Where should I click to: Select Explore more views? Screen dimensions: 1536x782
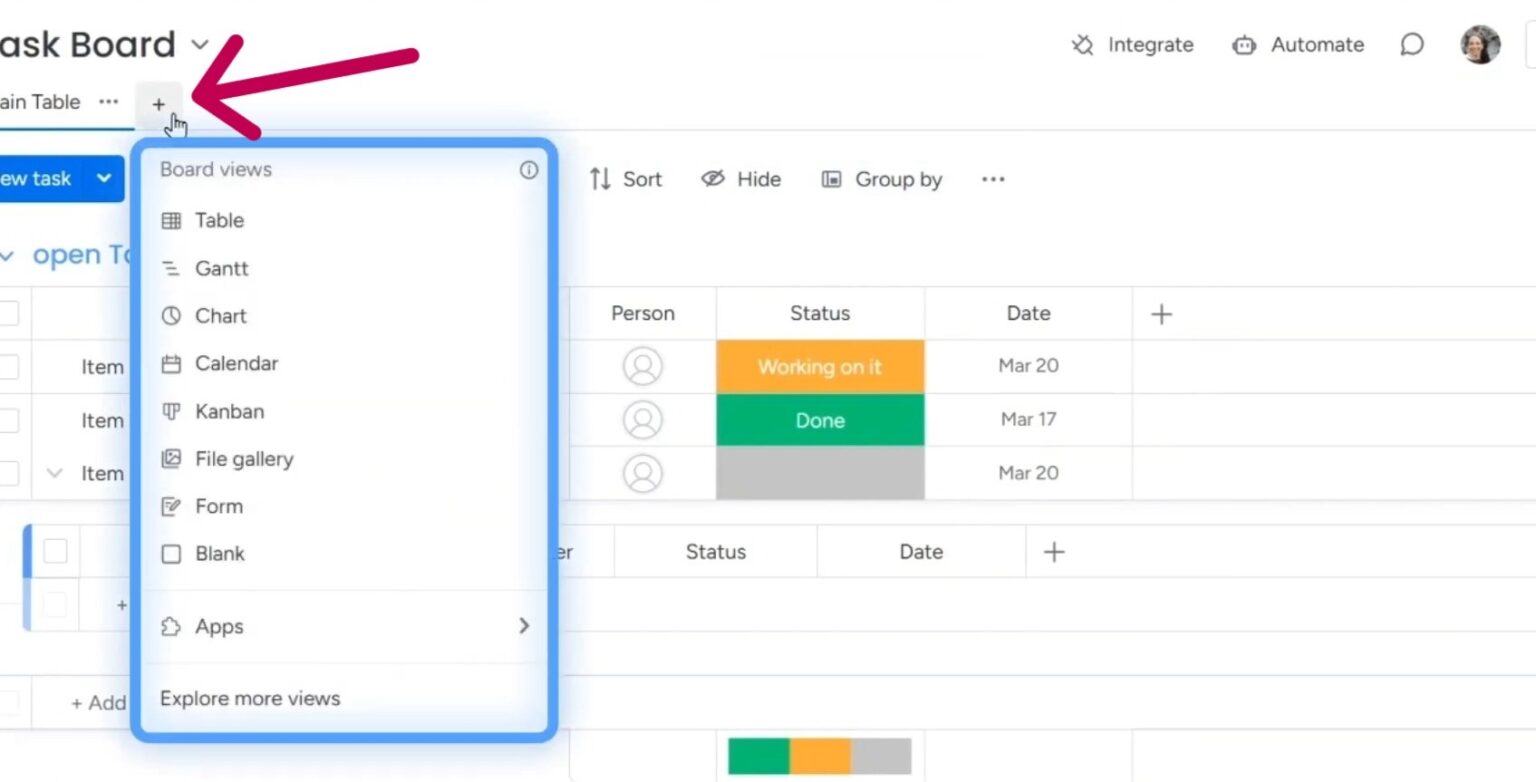click(249, 698)
